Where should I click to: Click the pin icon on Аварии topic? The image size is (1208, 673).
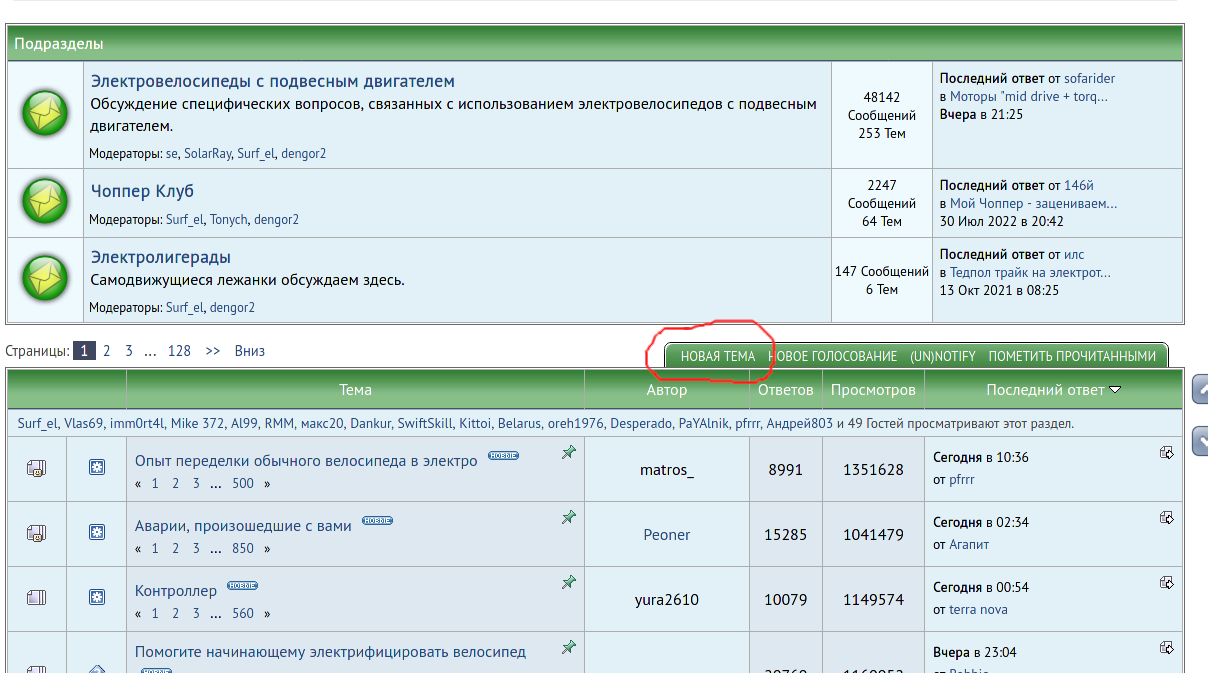568,518
